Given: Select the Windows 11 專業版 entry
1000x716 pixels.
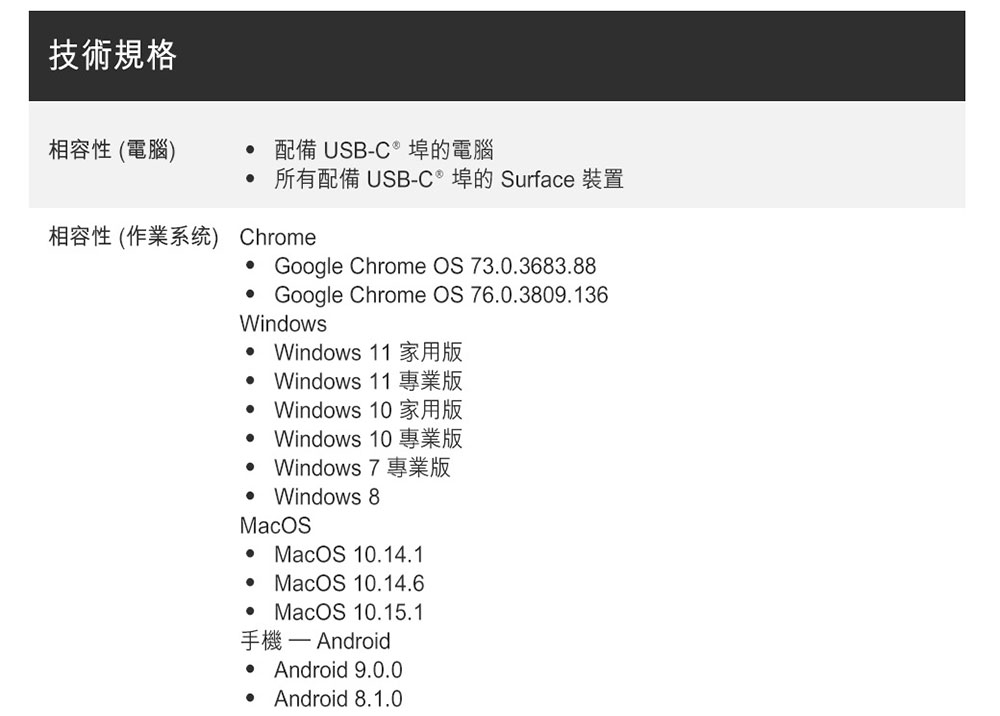Looking at the screenshot, I should [x=368, y=381].
